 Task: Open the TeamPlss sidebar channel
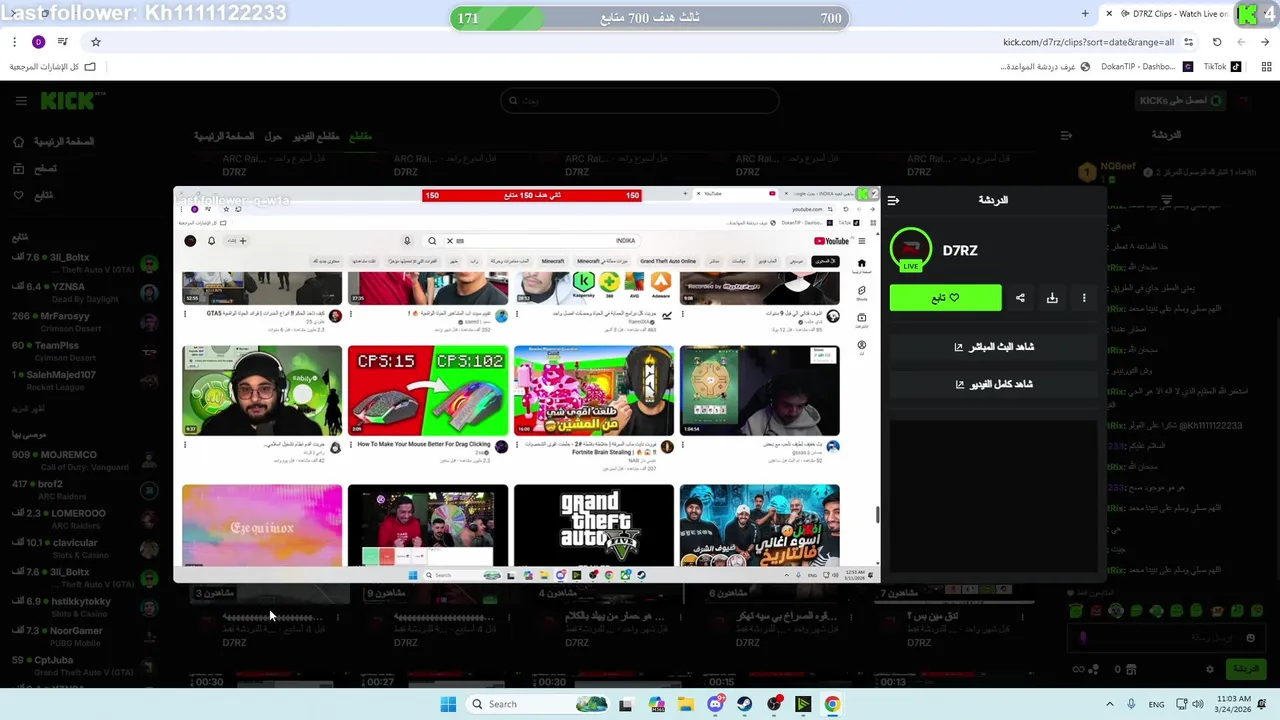[85, 350]
